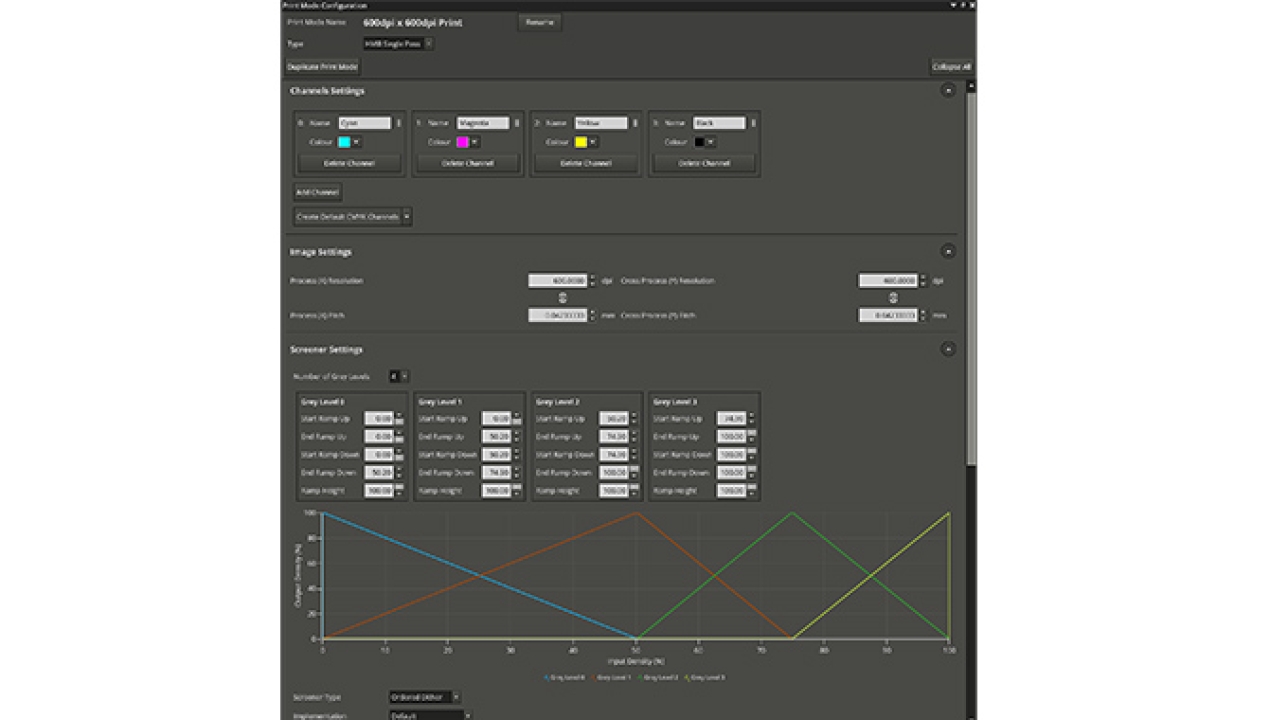Click the Yellow channel name field
The image size is (1280, 720).
point(601,123)
